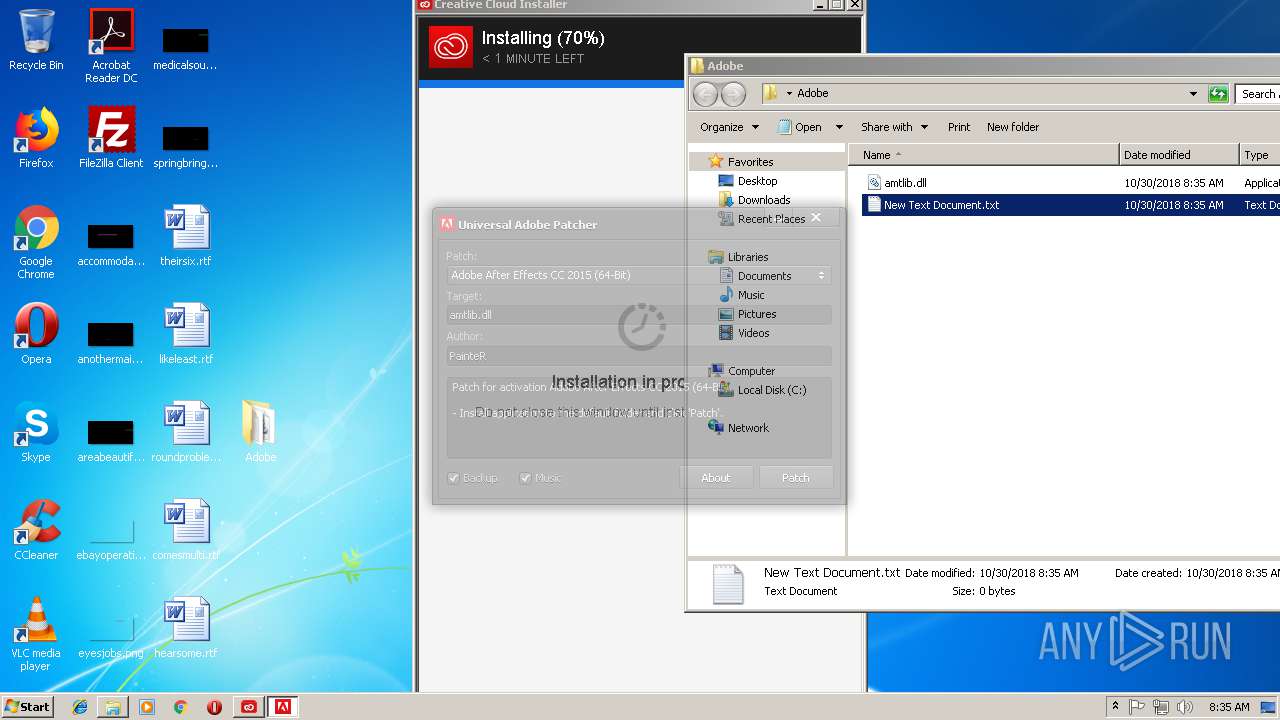Select the Adobe folder on the desktop
Image resolution: width=1280 pixels, height=720 pixels.
260,432
